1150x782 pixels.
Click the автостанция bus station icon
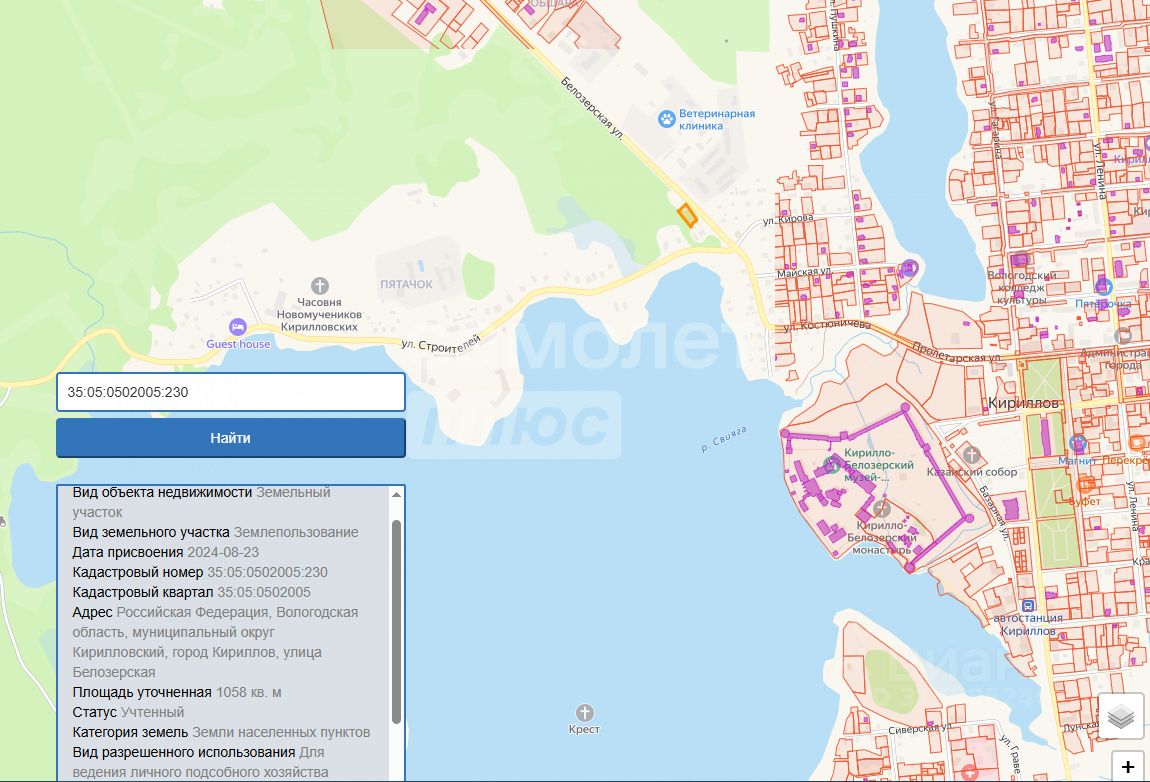1027,606
